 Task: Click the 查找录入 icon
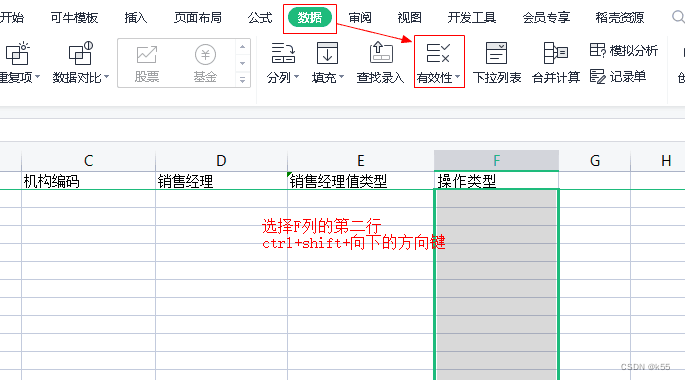coord(381,53)
